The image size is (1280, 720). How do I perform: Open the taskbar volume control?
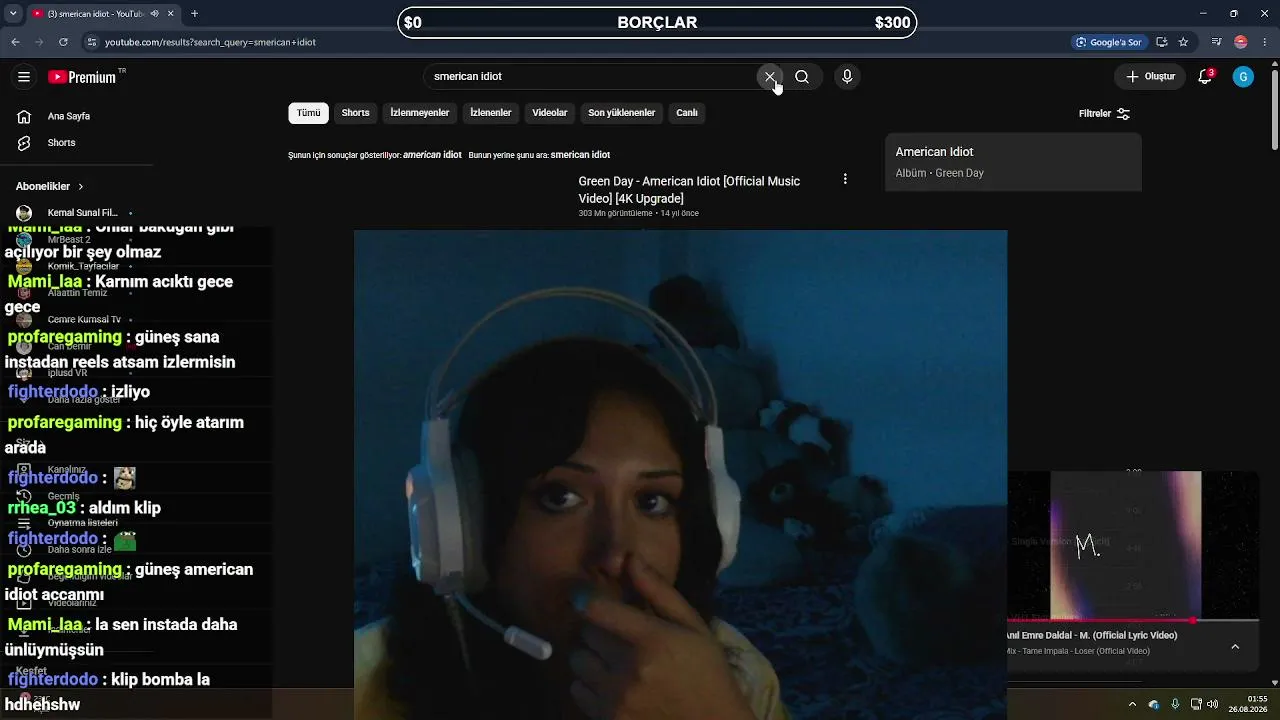1213,704
